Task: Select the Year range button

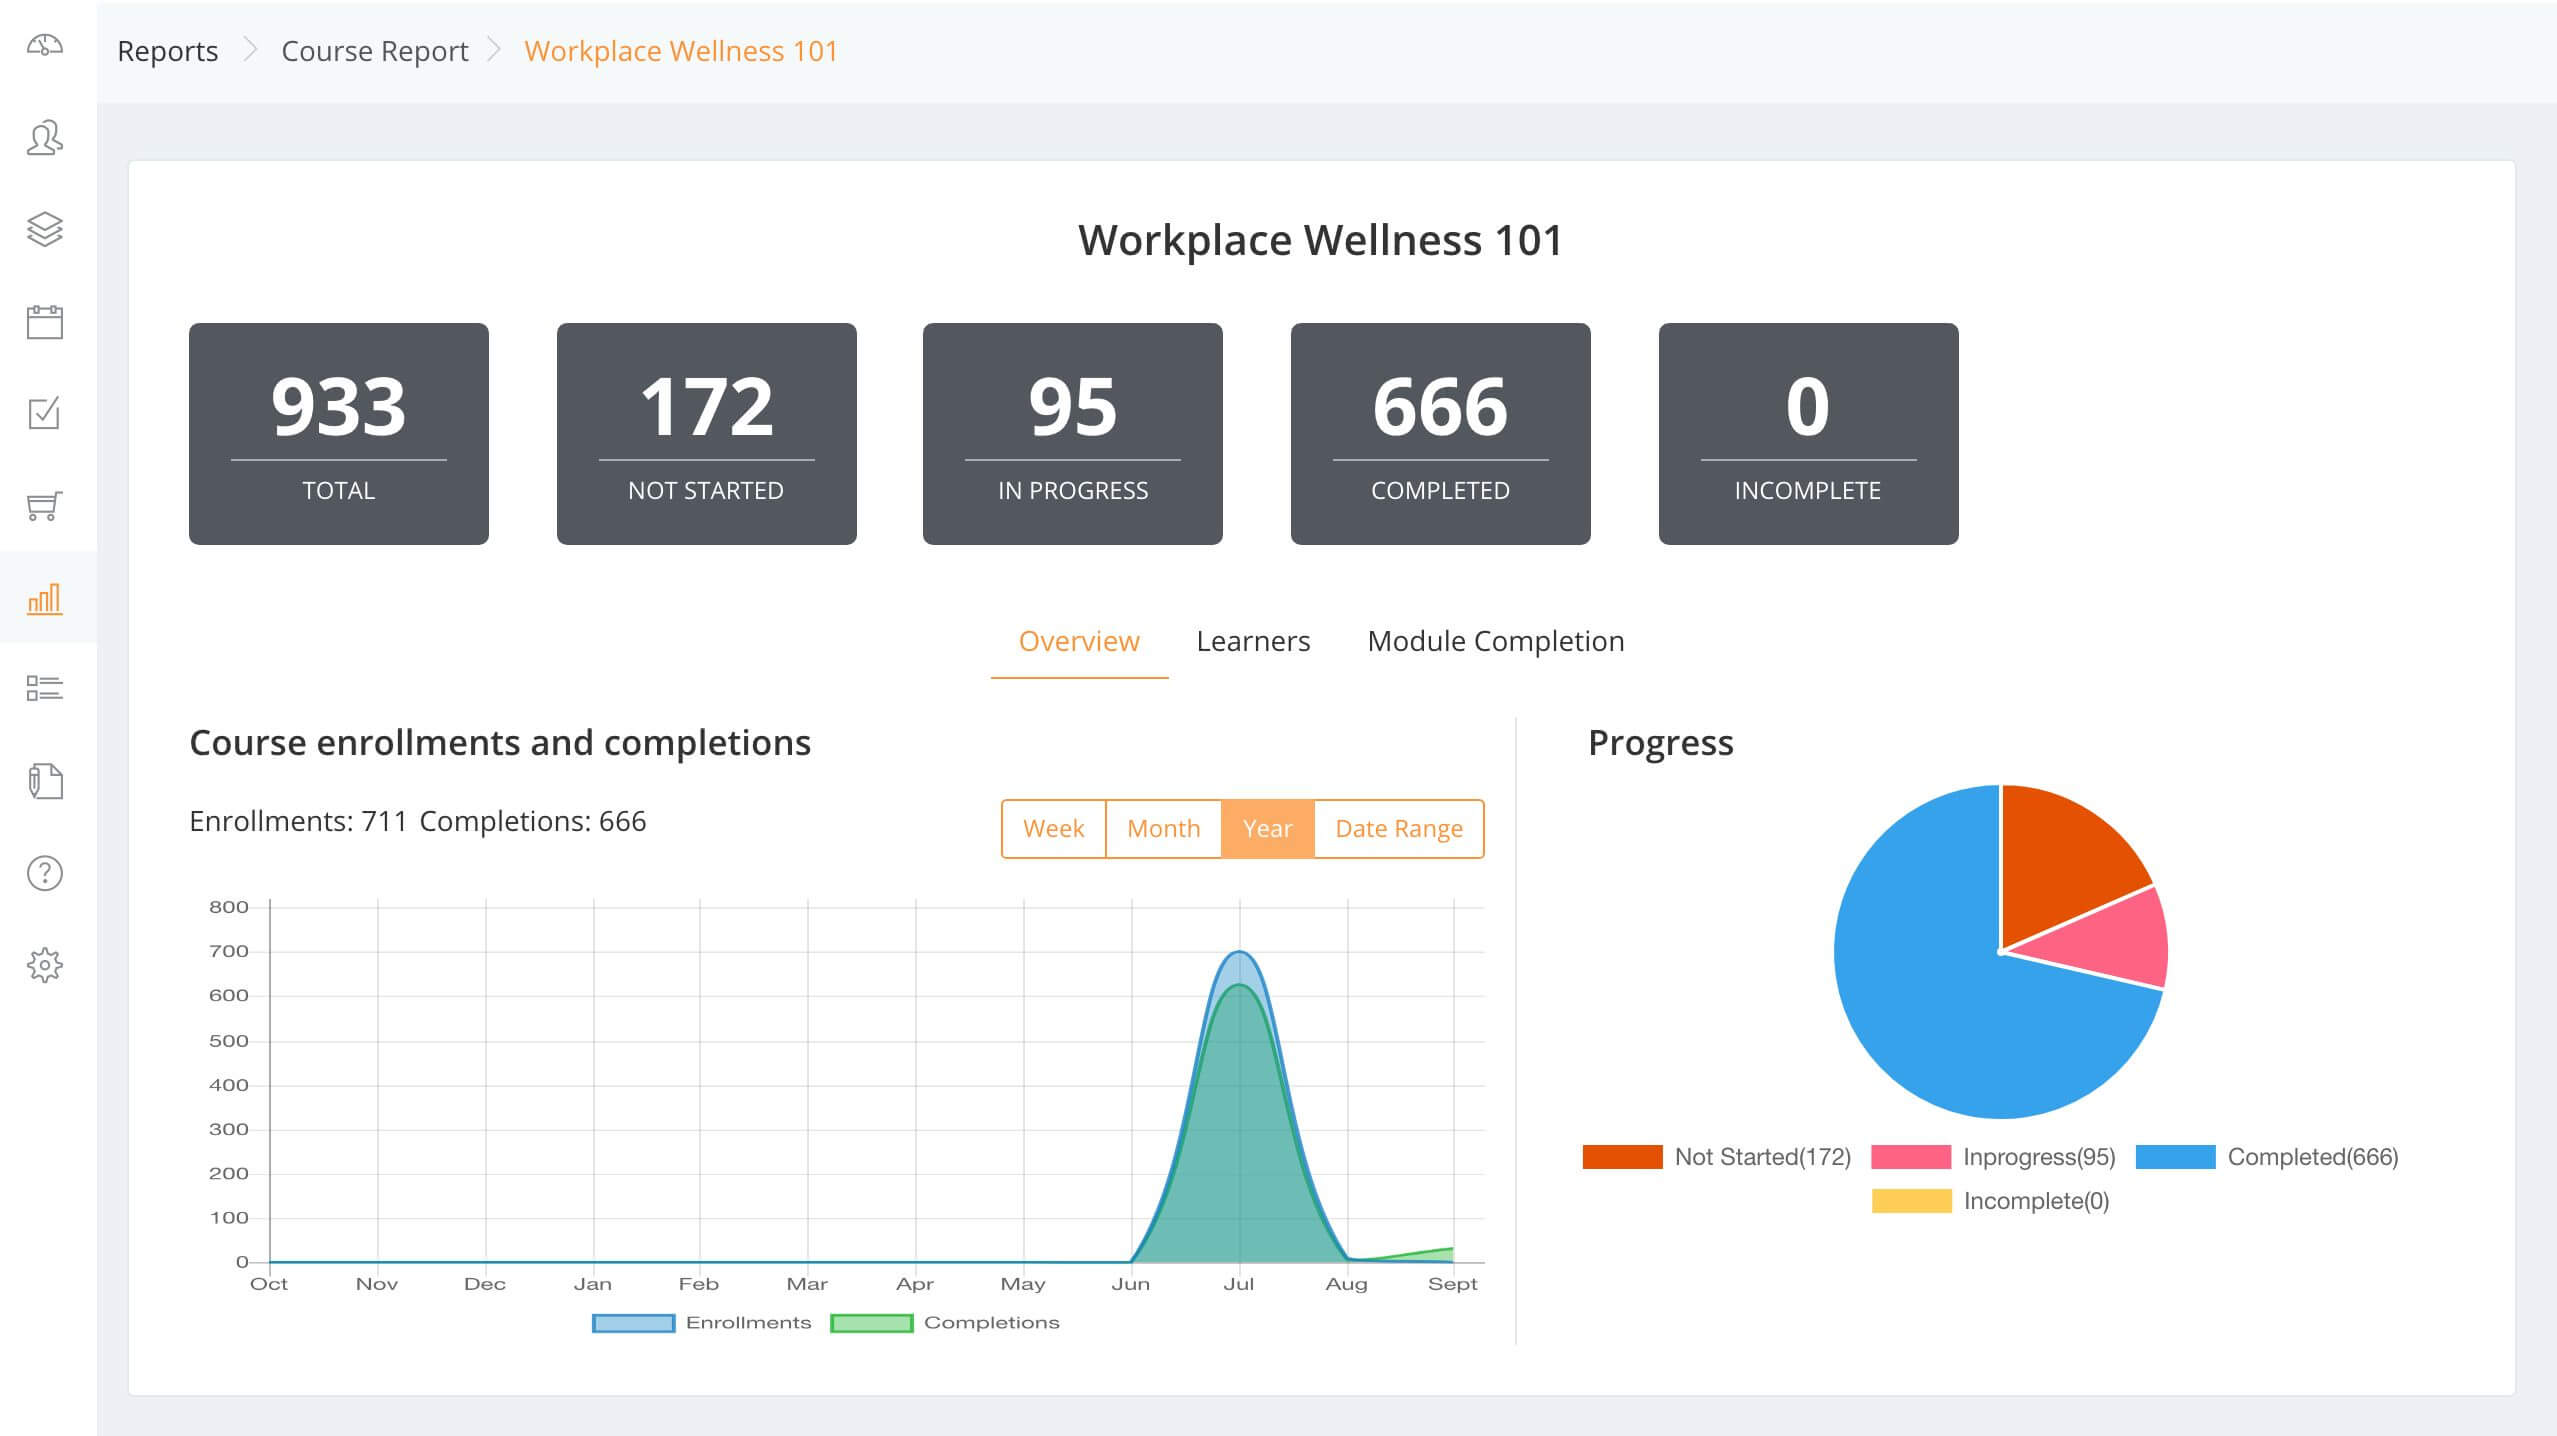Action: point(1267,829)
